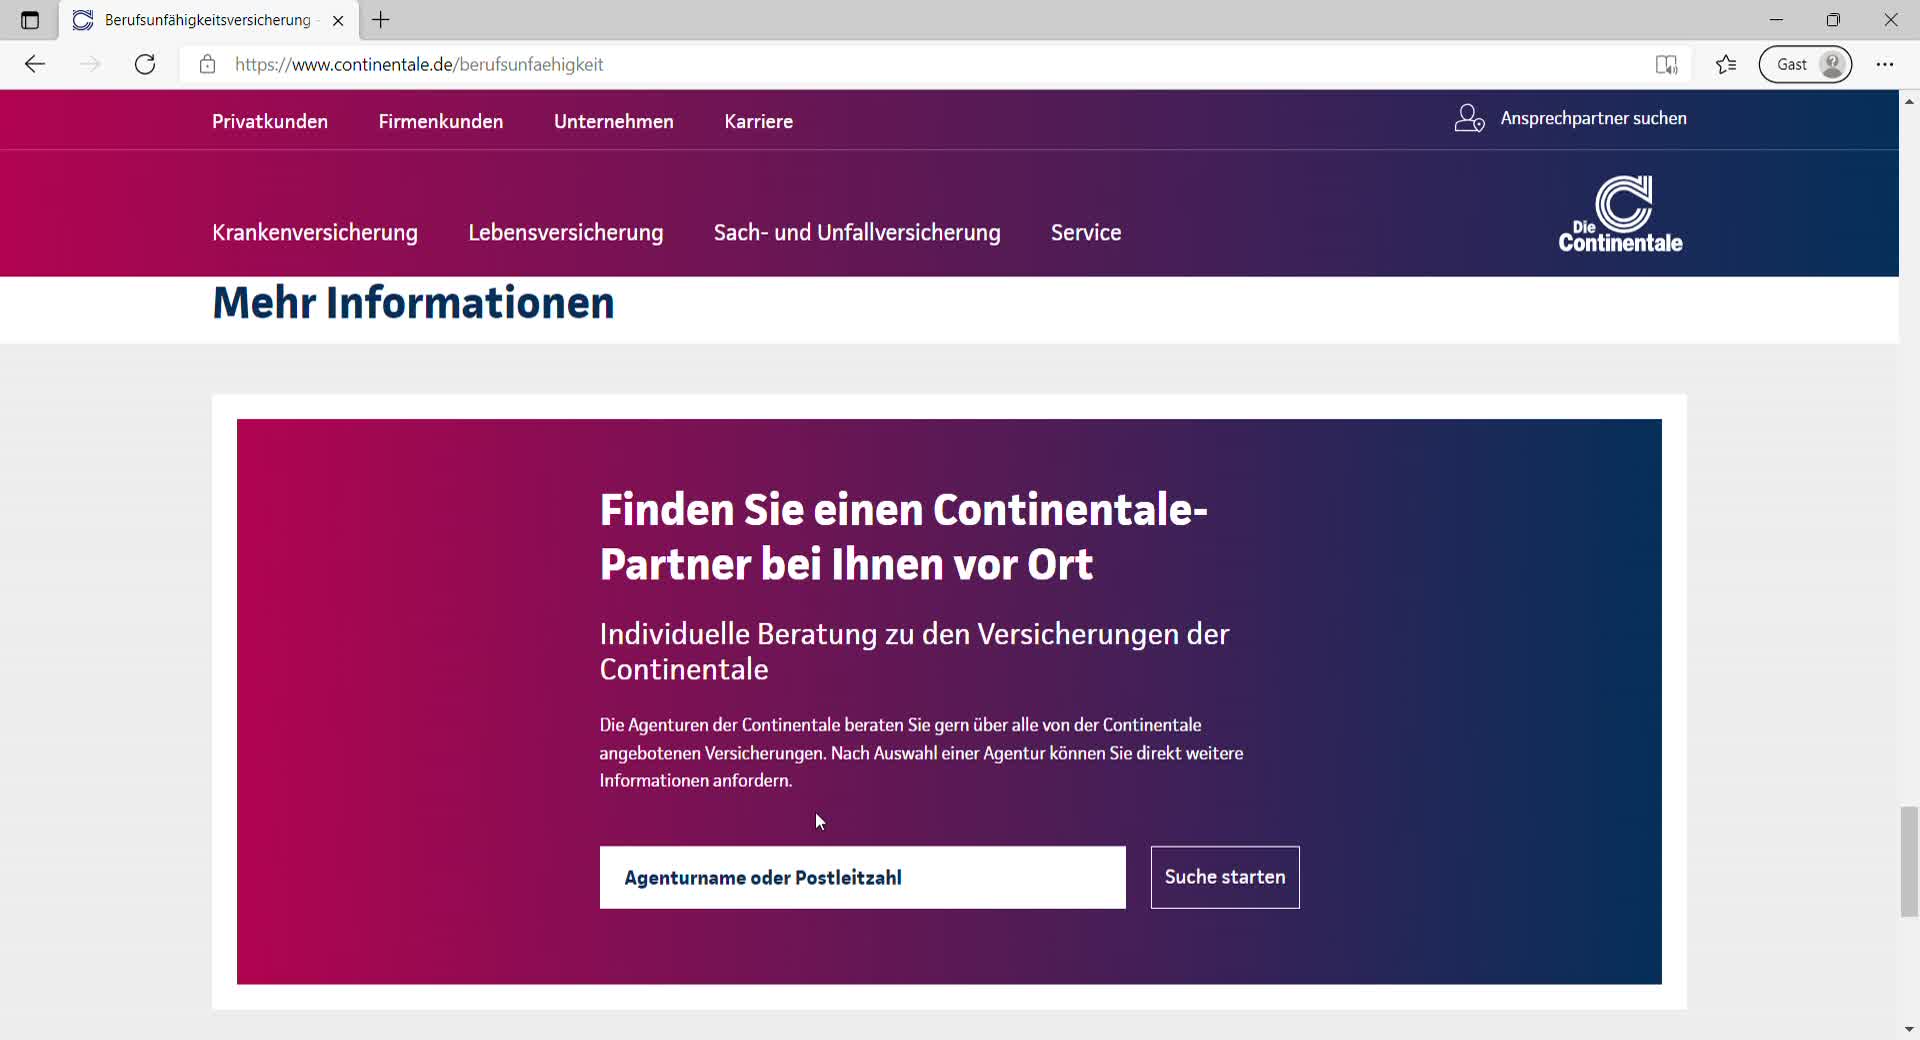Open browser settings three-dot menu

click(1884, 64)
